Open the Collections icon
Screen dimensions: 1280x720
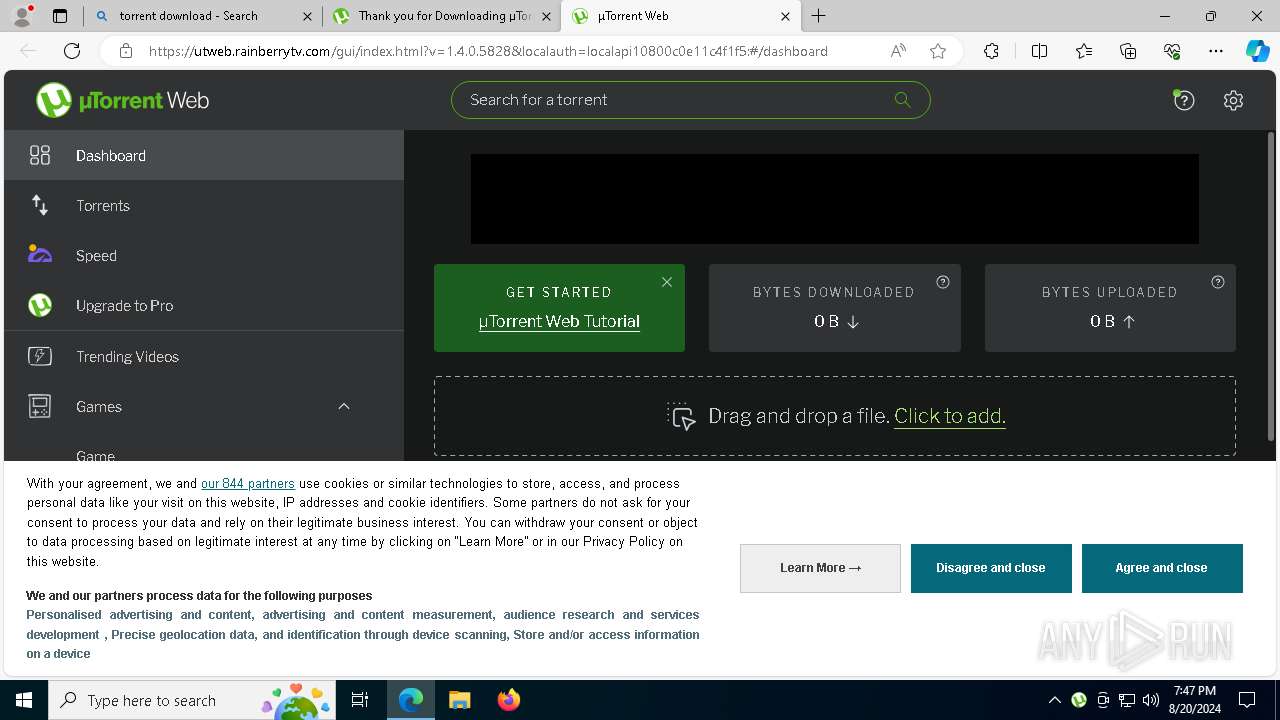click(1128, 51)
